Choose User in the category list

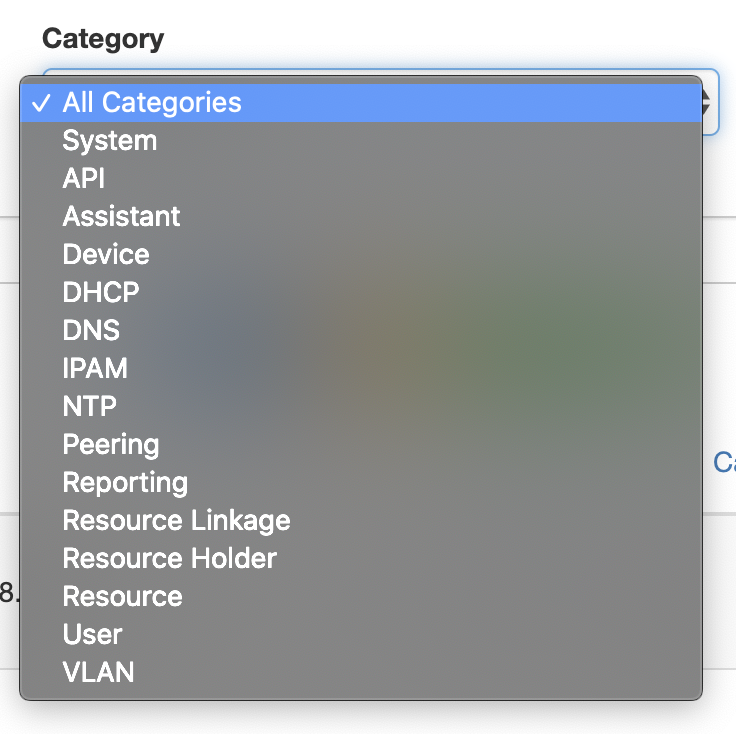92,634
